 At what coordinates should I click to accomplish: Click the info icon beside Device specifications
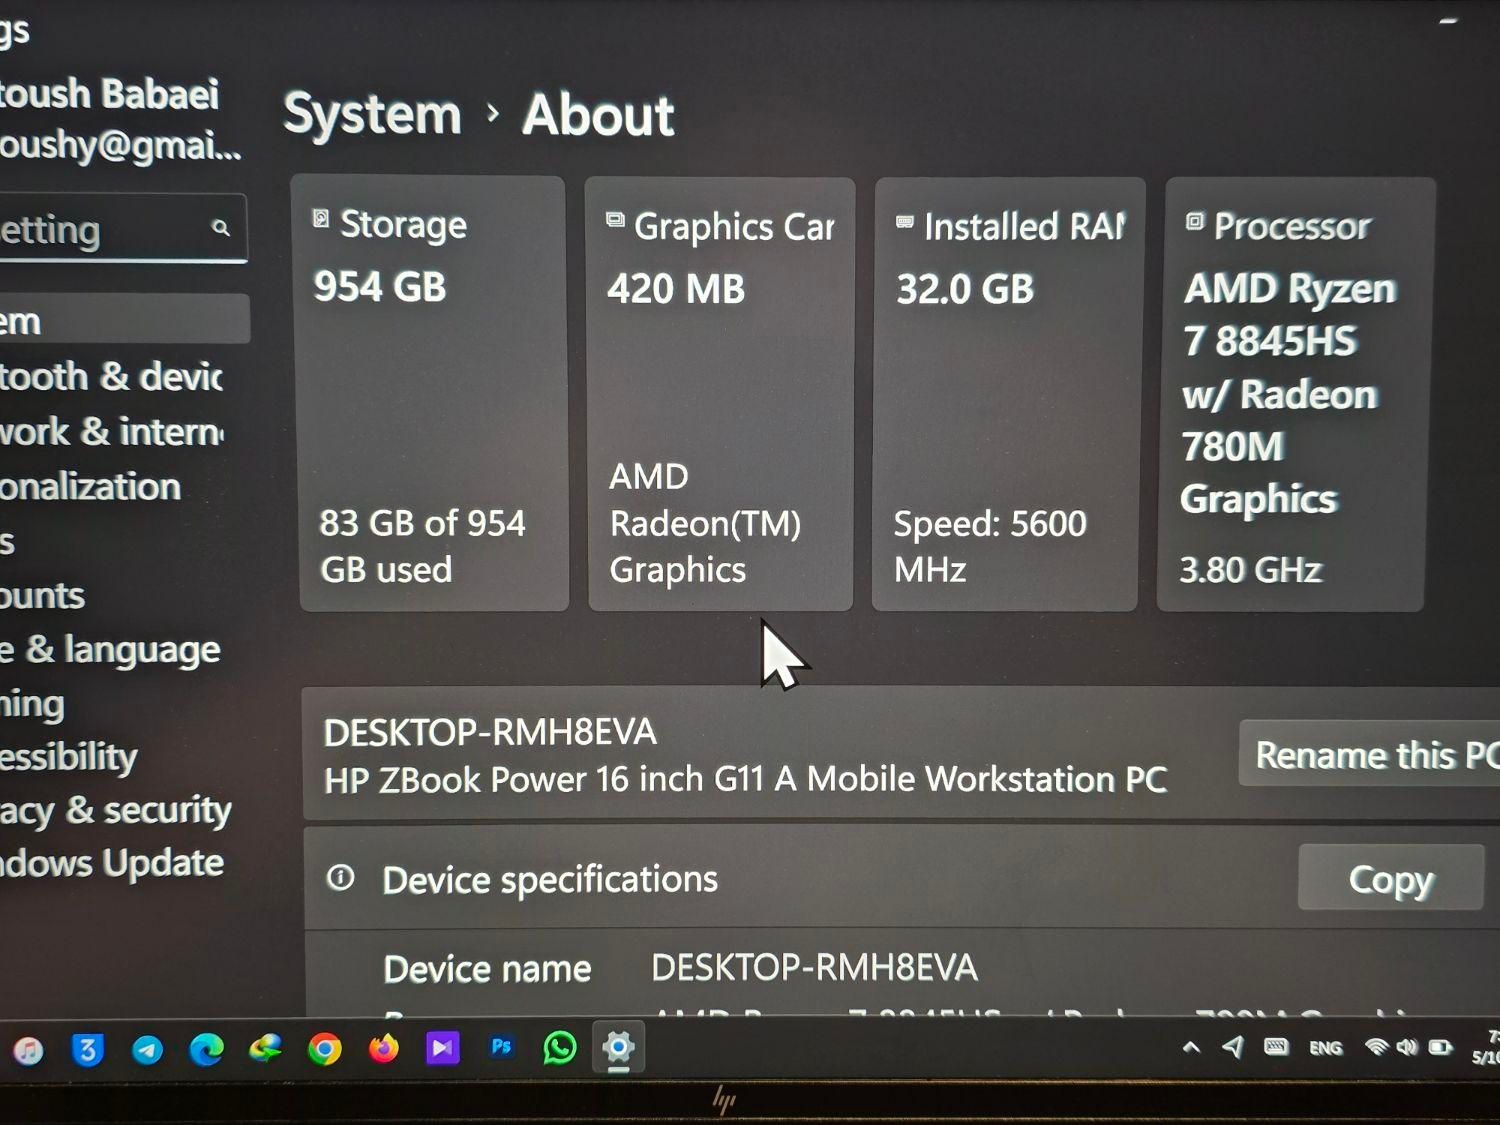pos(340,877)
